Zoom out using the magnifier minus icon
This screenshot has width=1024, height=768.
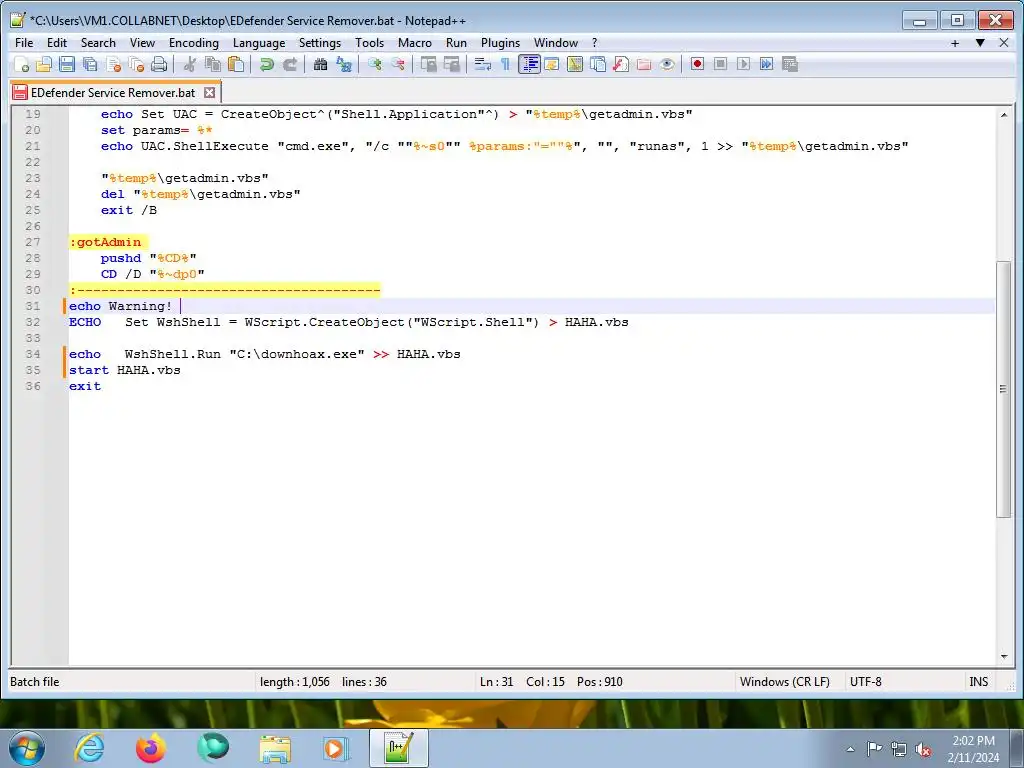pyautogui.click(x=397, y=64)
